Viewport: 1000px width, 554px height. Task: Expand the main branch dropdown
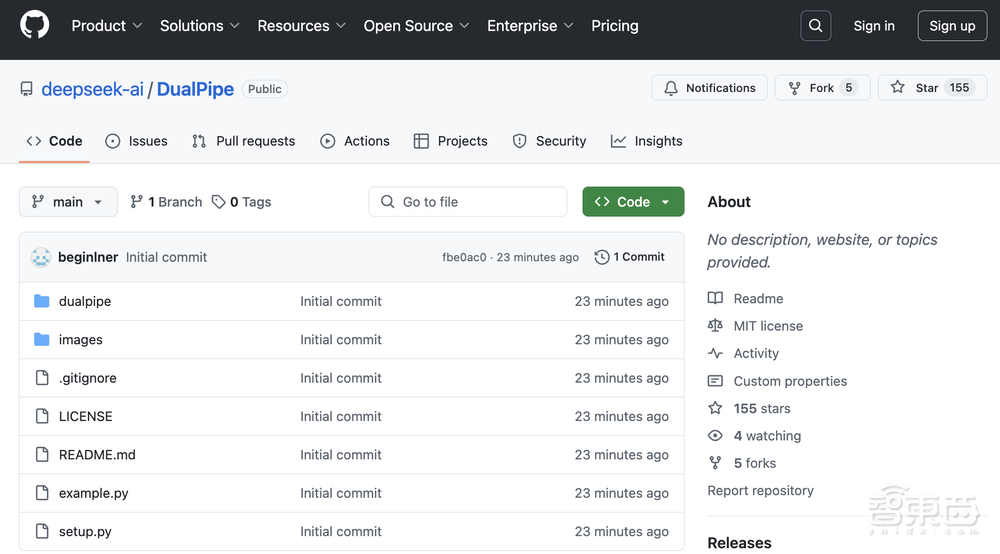coord(68,202)
